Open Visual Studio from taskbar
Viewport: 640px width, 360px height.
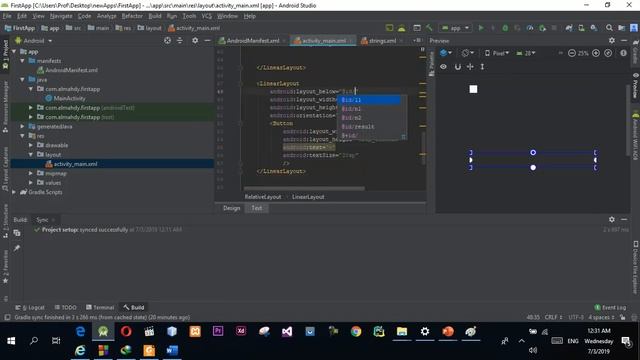287,331
